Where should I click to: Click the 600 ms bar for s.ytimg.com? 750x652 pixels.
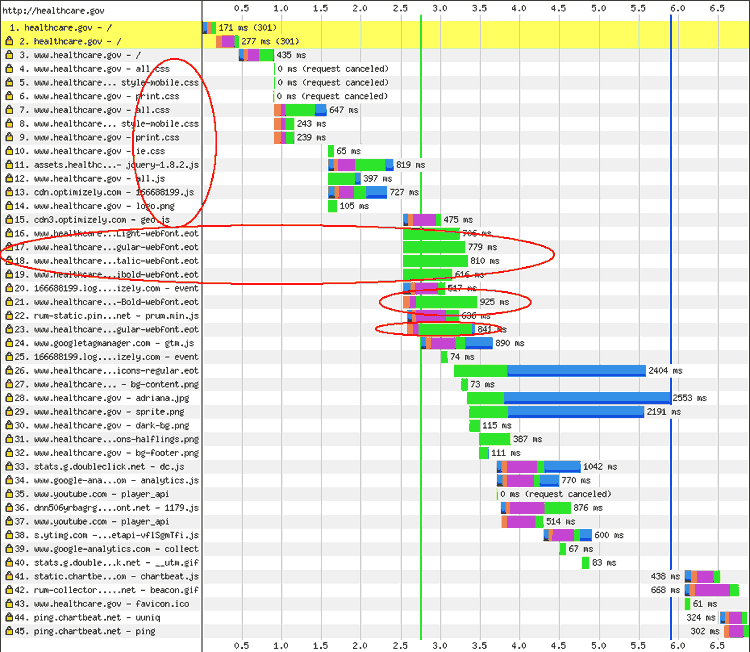pos(568,535)
